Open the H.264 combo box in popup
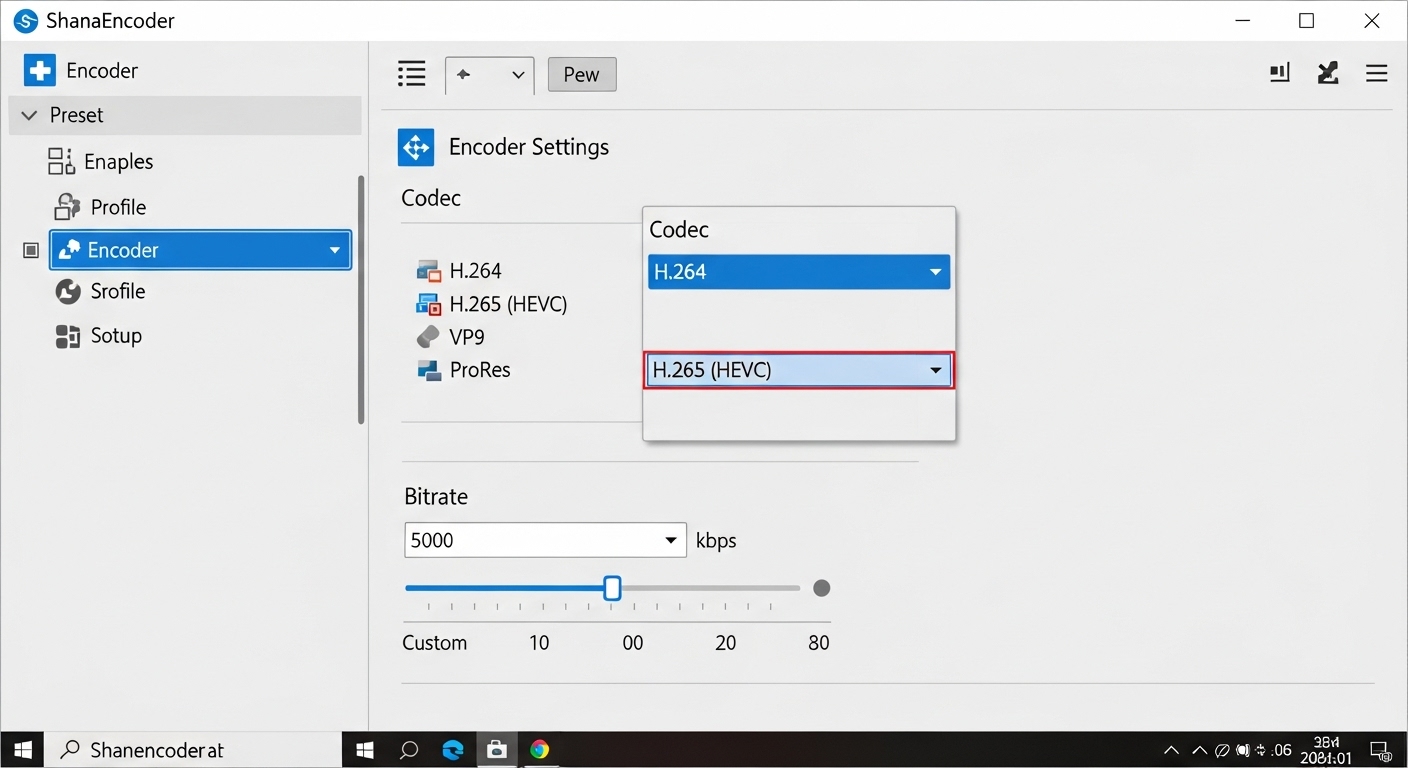1408x768 pixels. 799,272
